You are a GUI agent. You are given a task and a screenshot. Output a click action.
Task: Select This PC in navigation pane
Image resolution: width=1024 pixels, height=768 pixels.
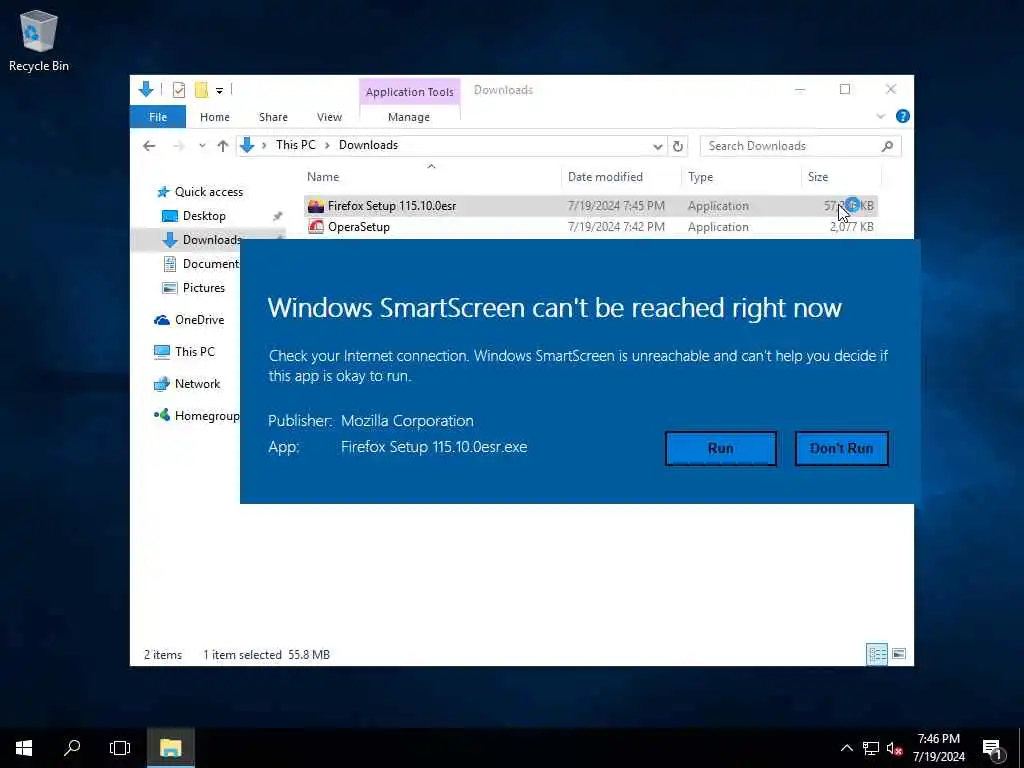tap(184, 352)
